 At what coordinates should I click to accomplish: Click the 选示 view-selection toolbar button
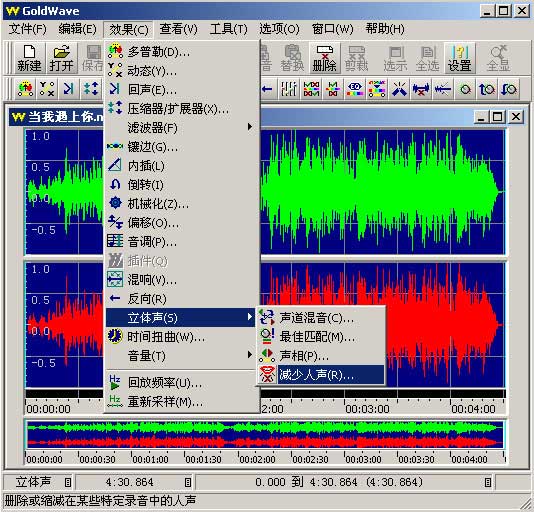tap(395, 58)
